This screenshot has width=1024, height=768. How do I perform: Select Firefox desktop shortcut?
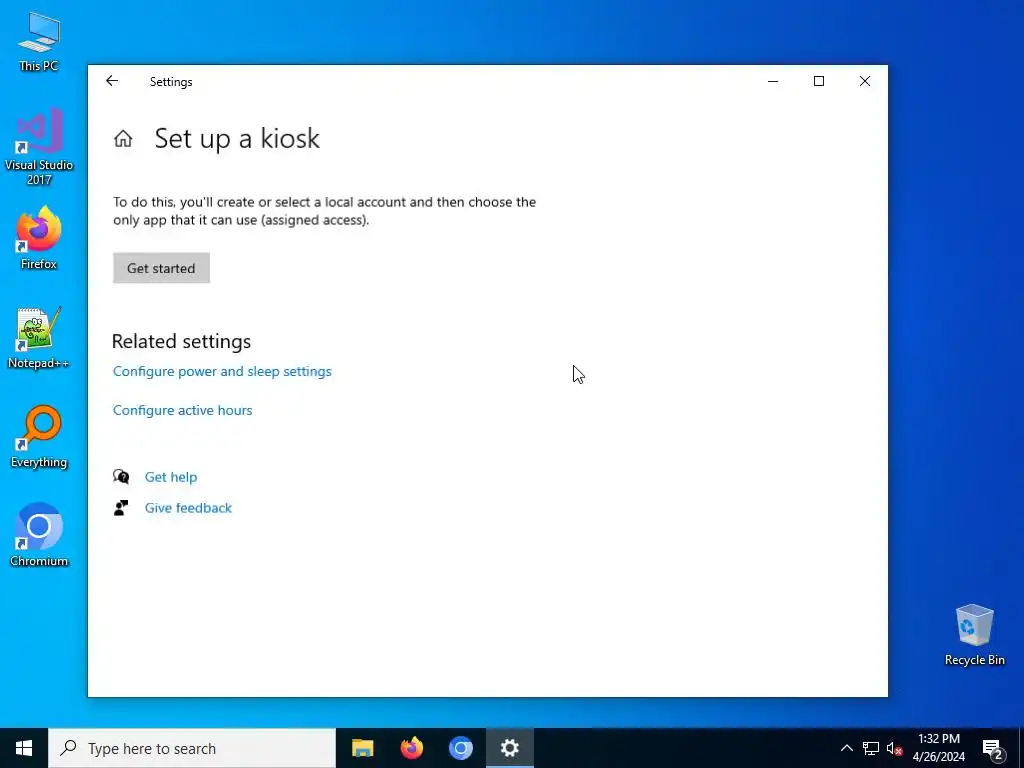coord(39,238)
